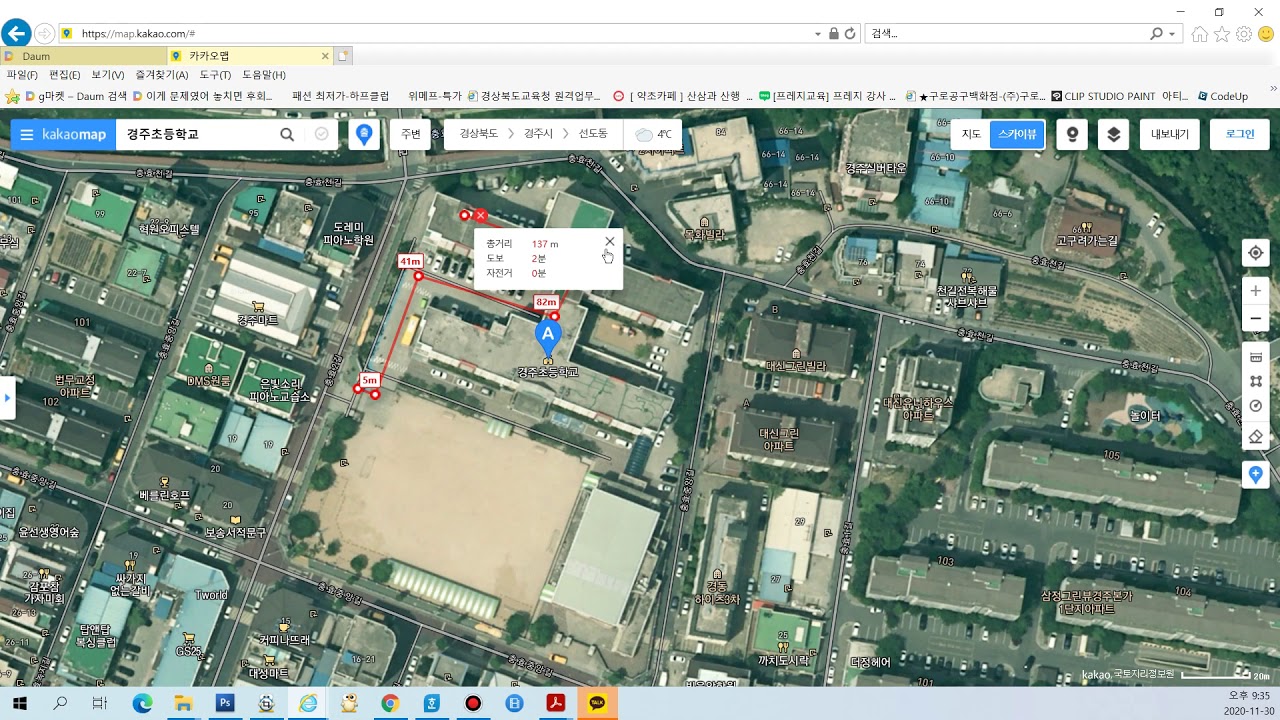This screenshot has width=1280, height=720.
Task: Click the 41m distance label on map
Action: coord(410,261)
